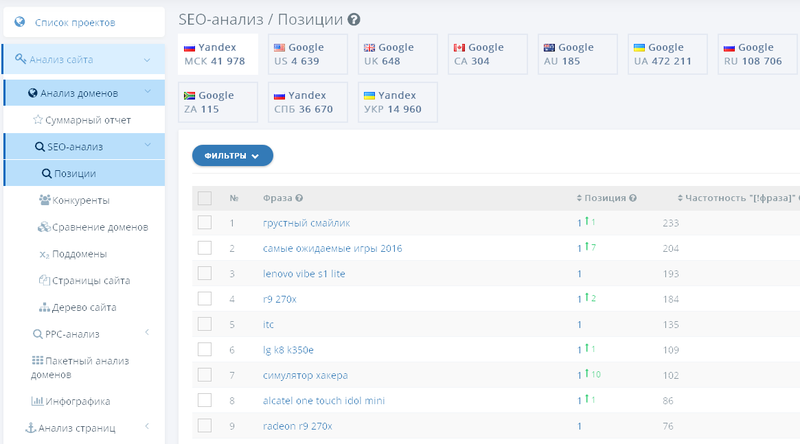The height and width of the screenshot is (444, 800).
Task: Click frequency value 233 in first row
Action: click(671, 223)
